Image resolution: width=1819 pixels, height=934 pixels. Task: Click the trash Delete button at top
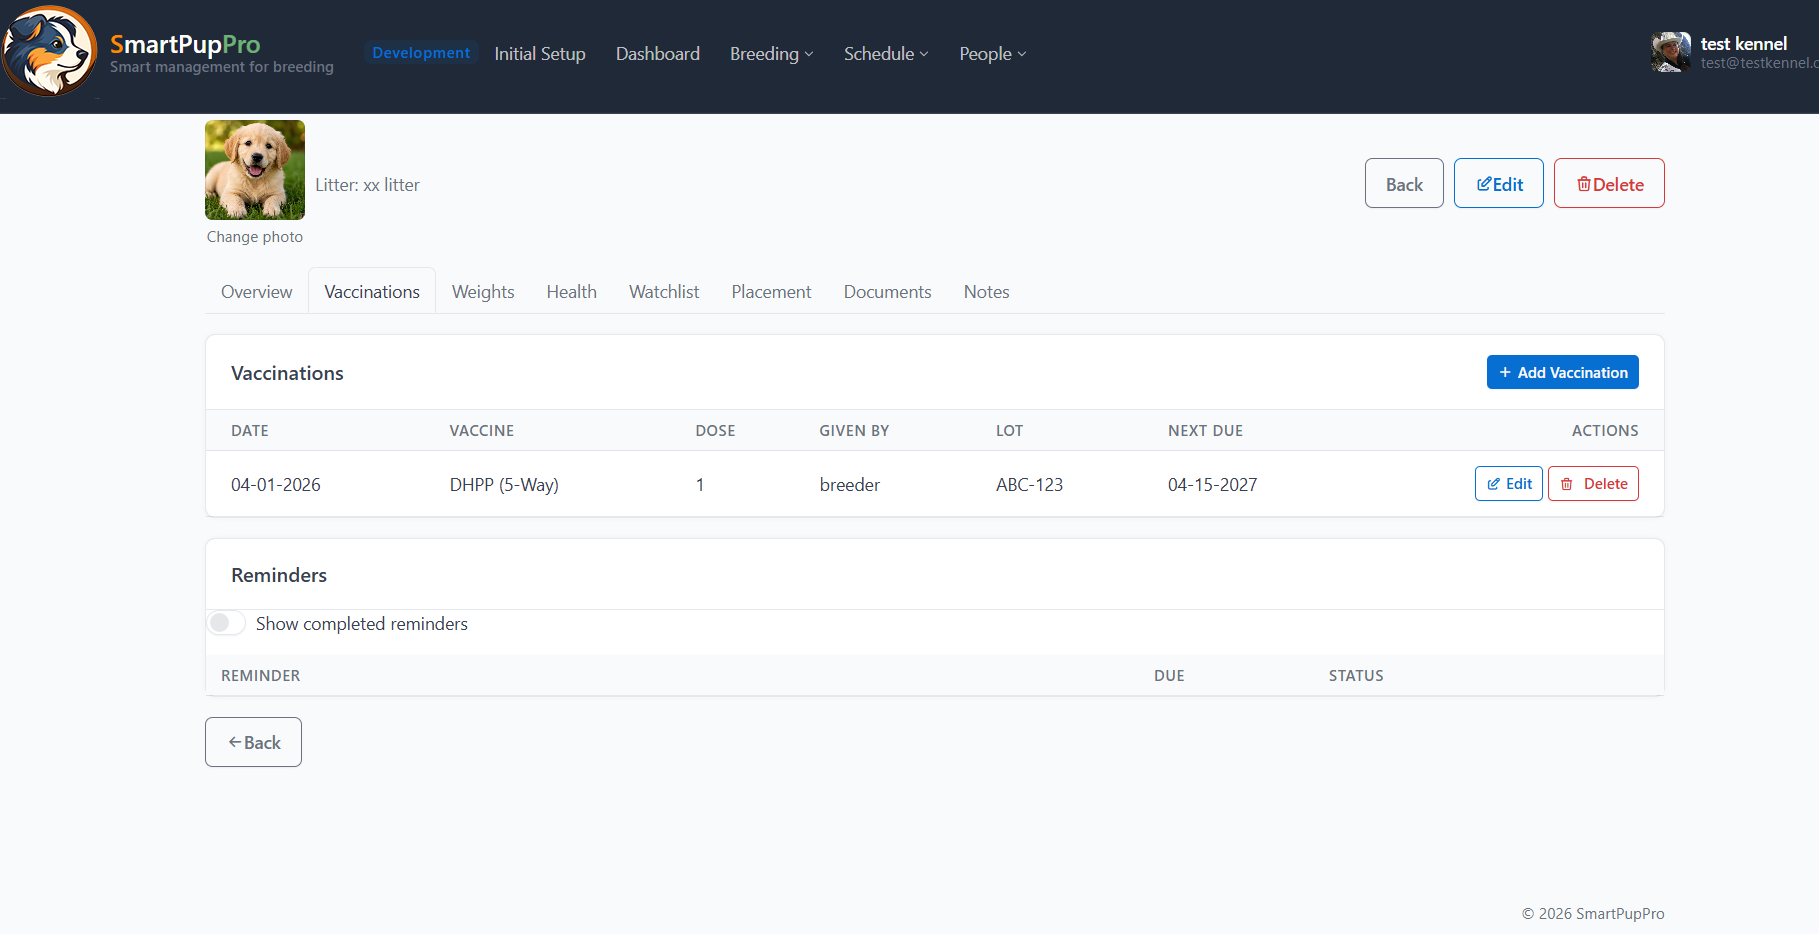click(x=1608, y=183)
